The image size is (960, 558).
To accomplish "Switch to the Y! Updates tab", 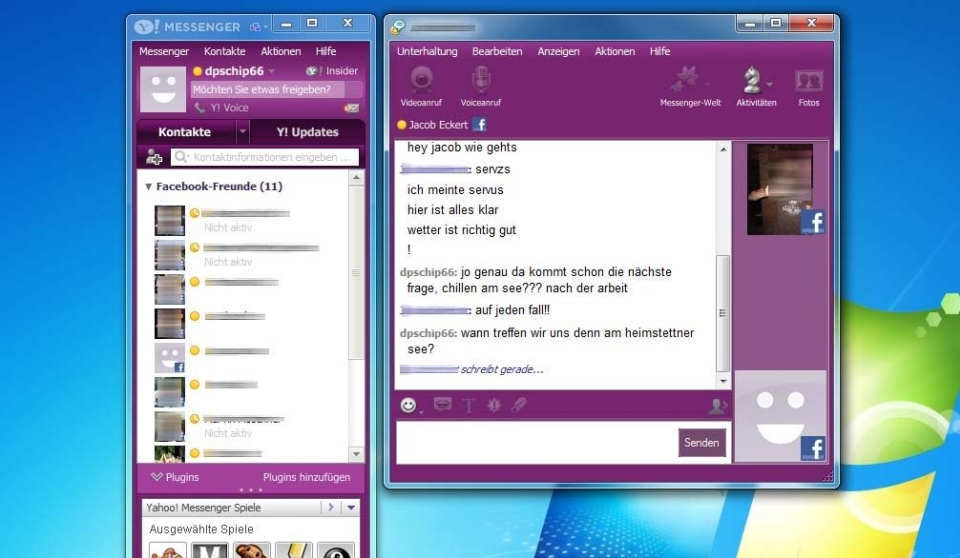I will pyautogui.click(x=307, y=132).
